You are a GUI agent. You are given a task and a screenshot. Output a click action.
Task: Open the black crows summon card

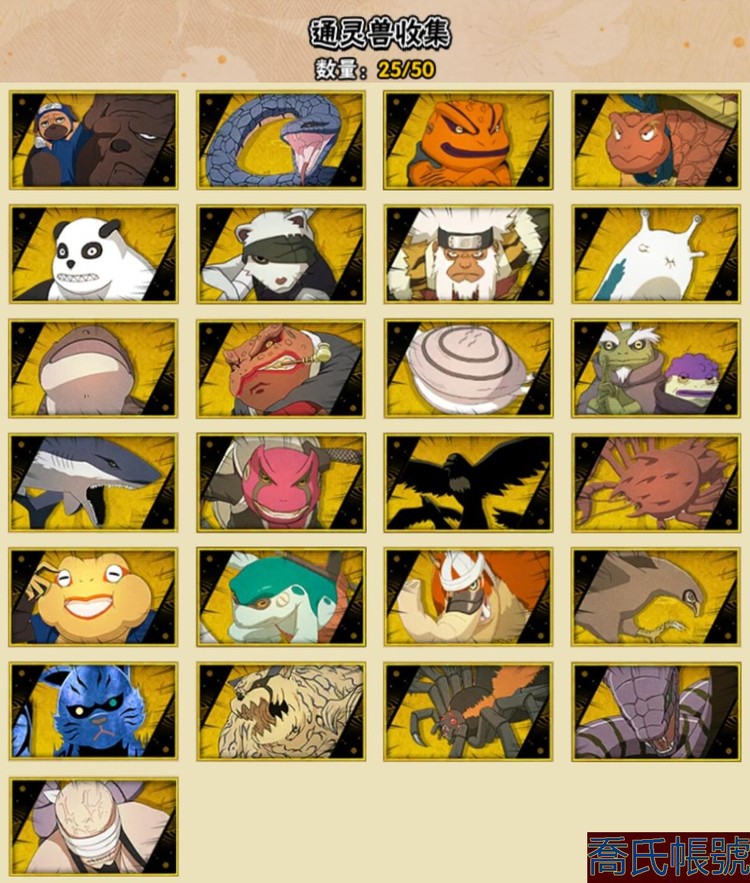468,483
